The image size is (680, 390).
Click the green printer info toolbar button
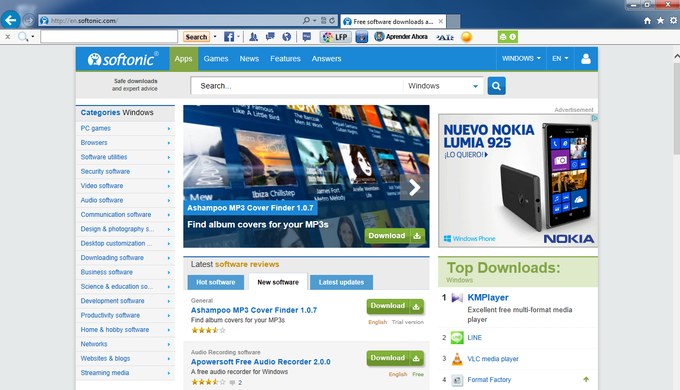click(508, 37)
